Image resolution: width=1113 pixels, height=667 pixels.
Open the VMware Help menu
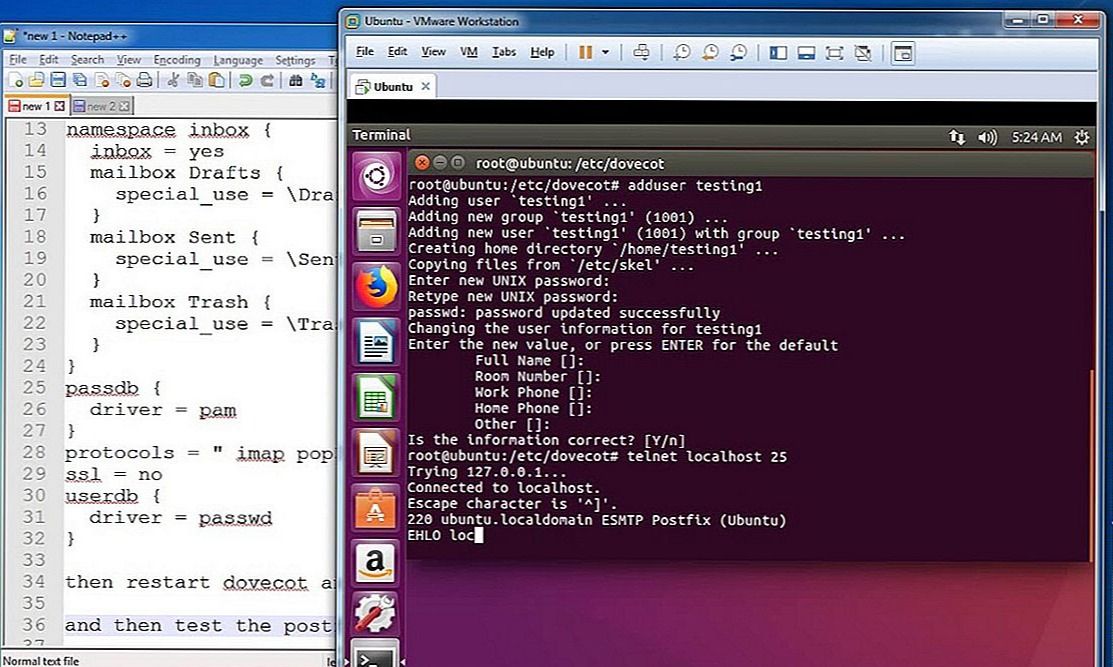point(542,52)
